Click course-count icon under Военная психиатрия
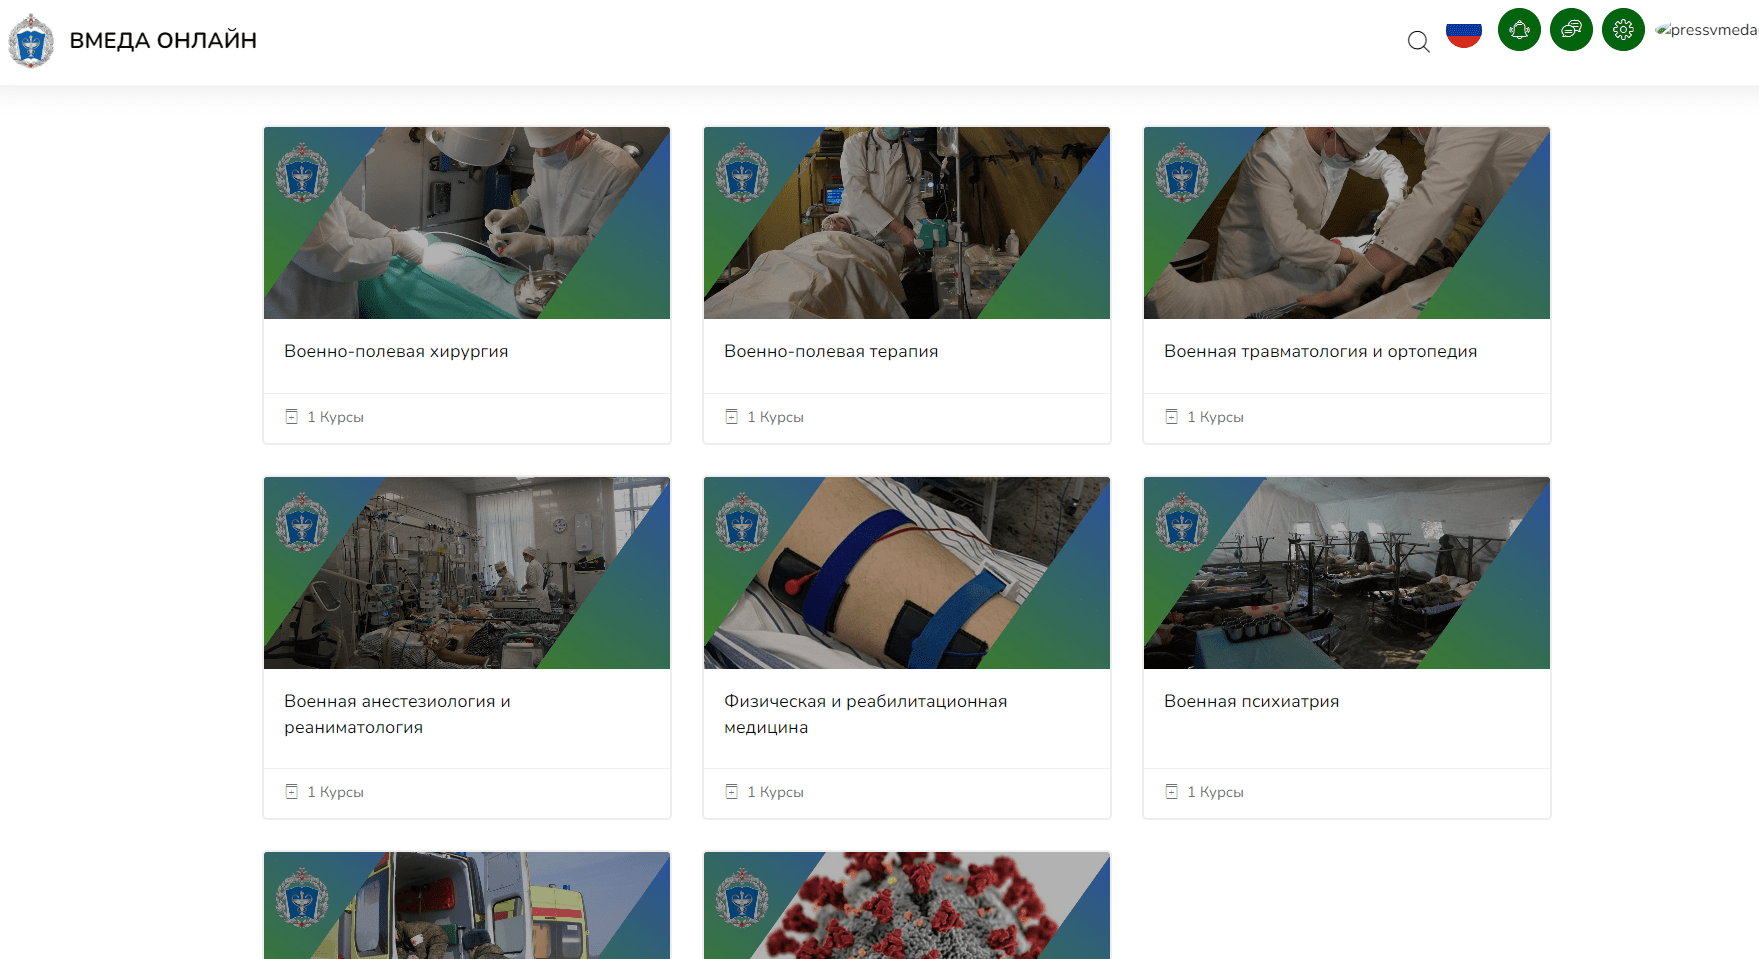 [x=1172, y=791]
